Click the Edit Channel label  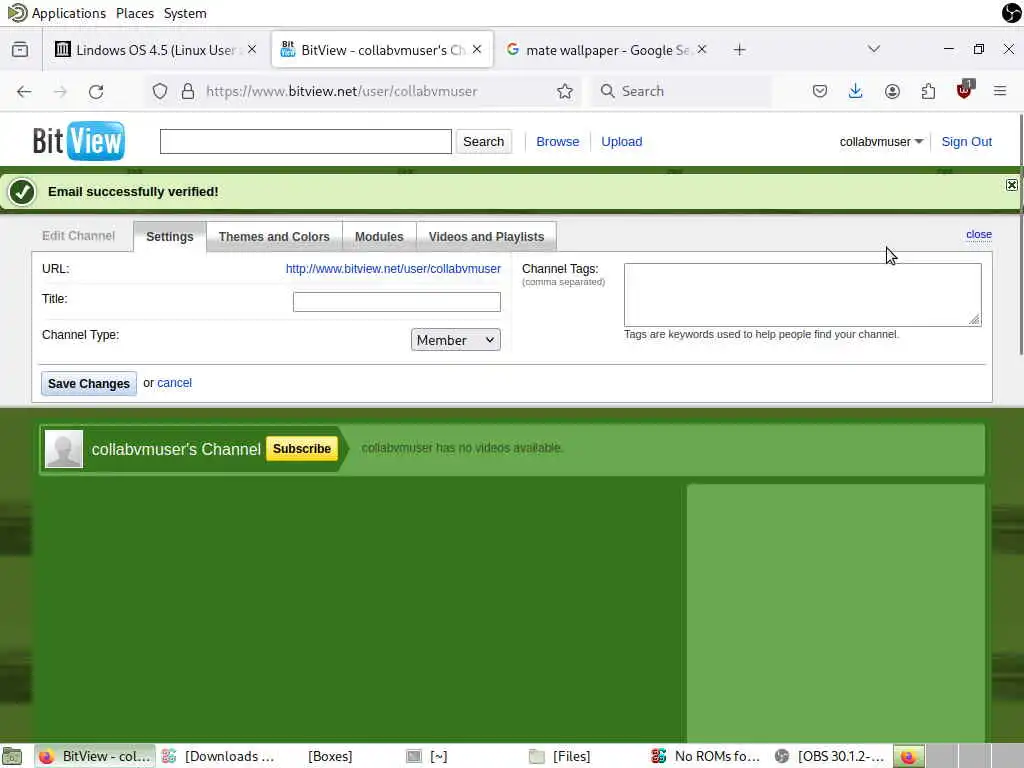tap(78, 236)
